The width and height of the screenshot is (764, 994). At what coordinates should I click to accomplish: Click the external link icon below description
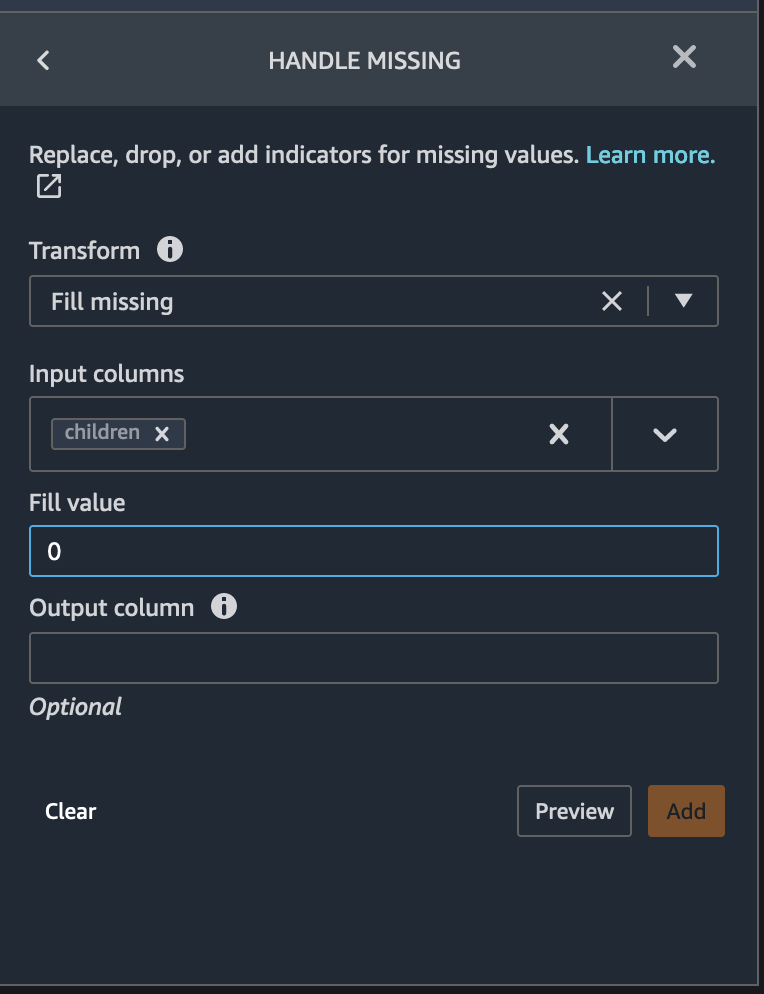pos(49,186)
